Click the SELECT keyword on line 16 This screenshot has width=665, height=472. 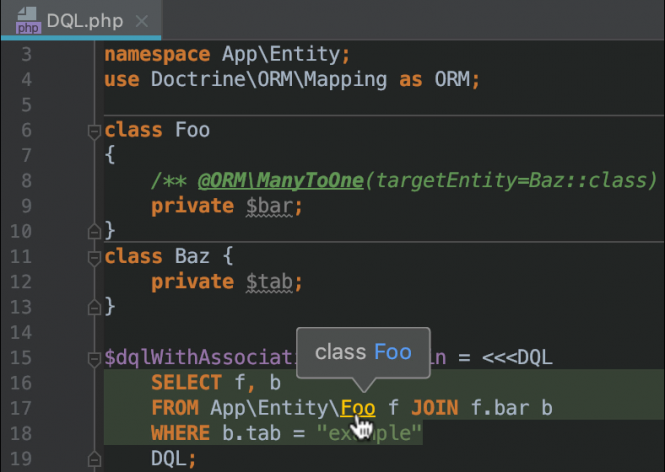(x=187, y=383)
